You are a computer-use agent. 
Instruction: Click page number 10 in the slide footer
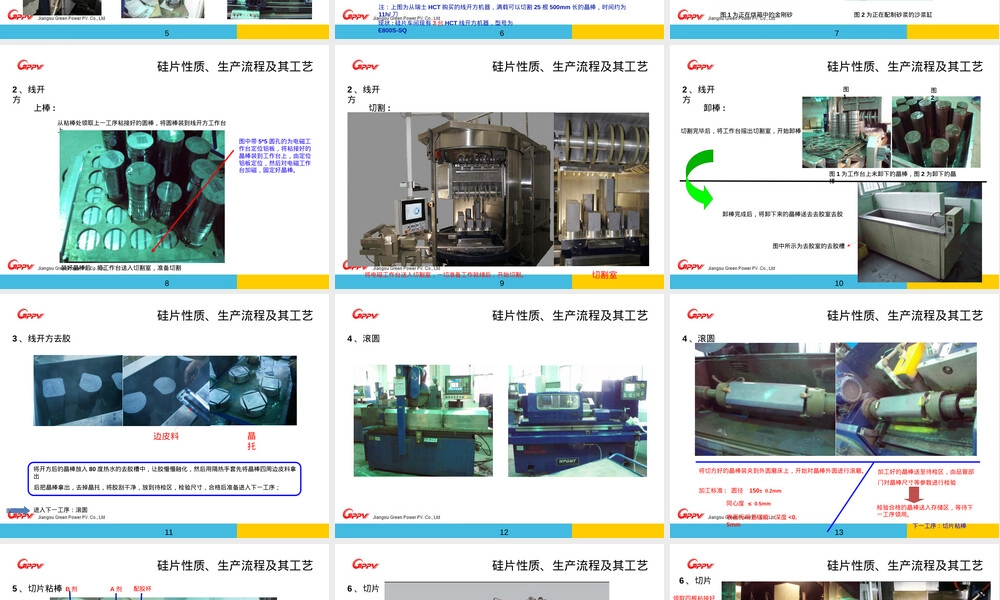(839, 283)
